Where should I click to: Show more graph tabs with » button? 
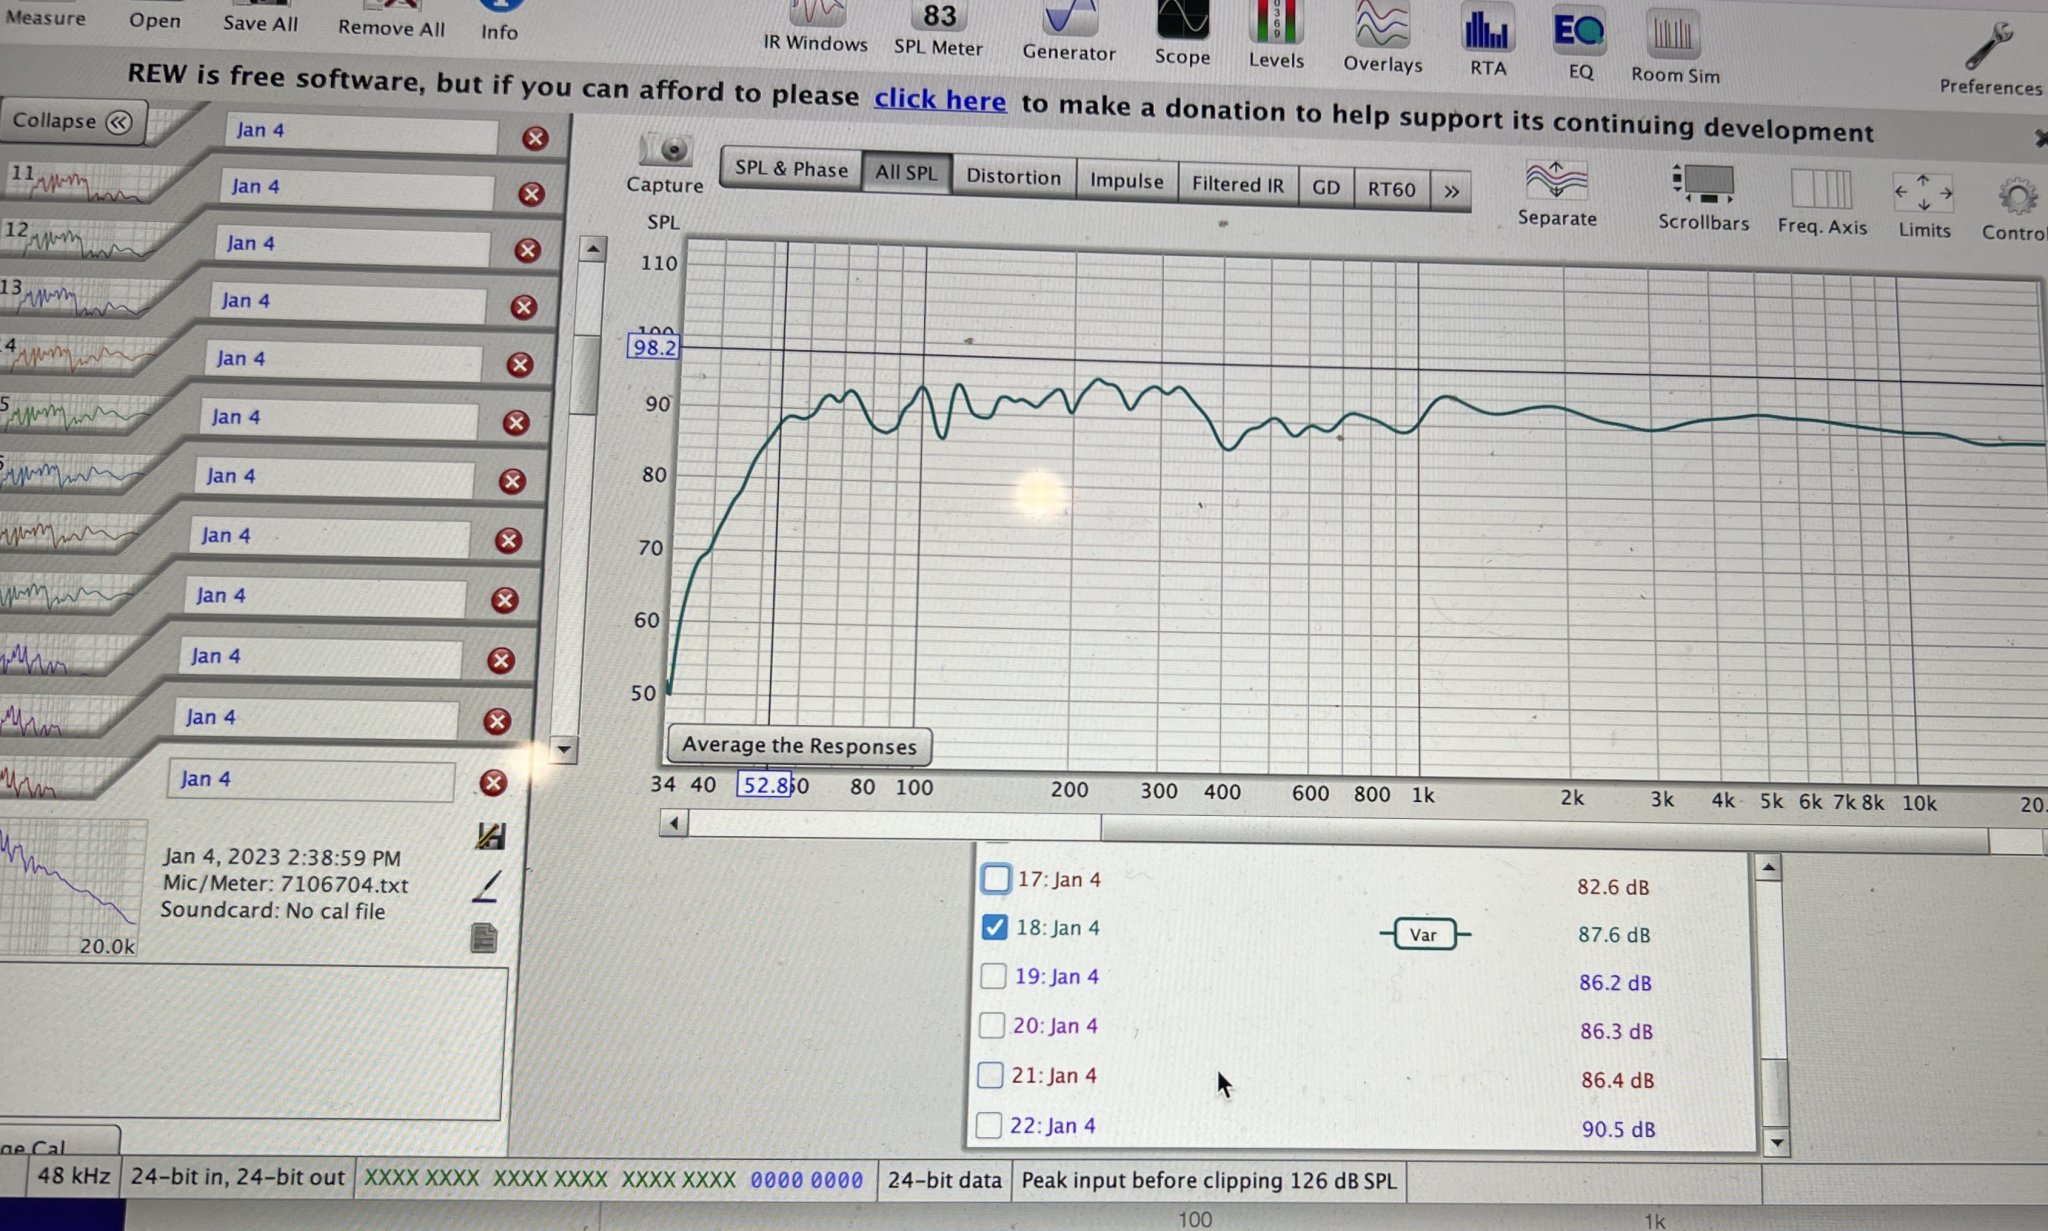pos(1451,190)
